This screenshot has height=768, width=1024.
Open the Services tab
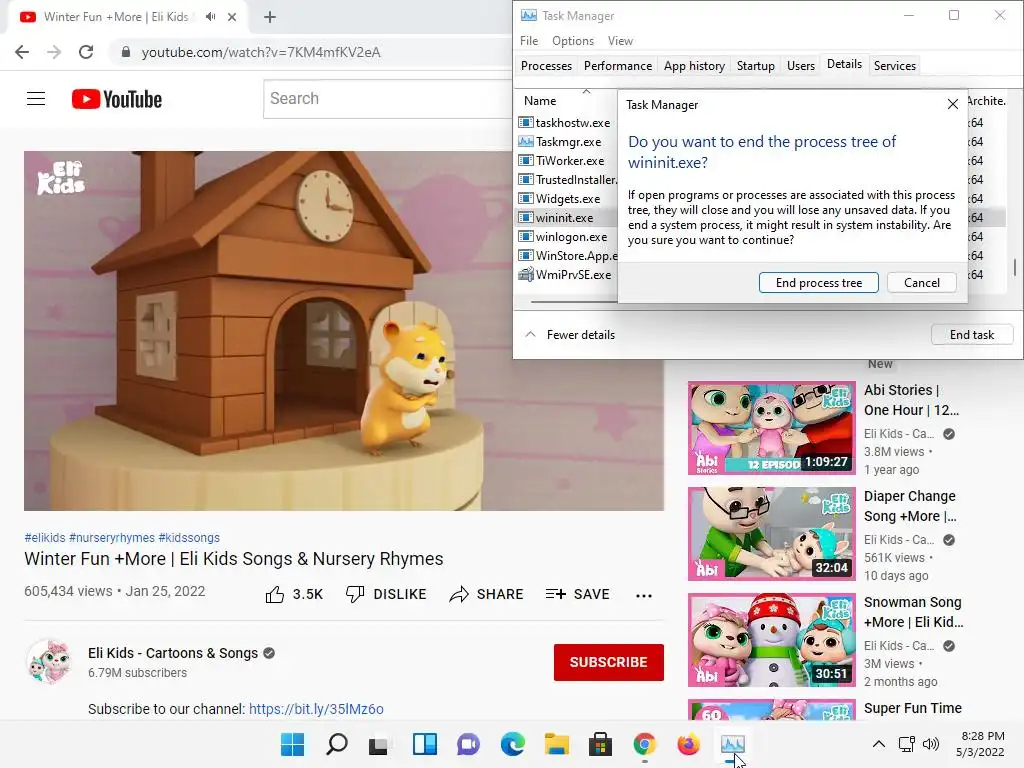(895, 66)
